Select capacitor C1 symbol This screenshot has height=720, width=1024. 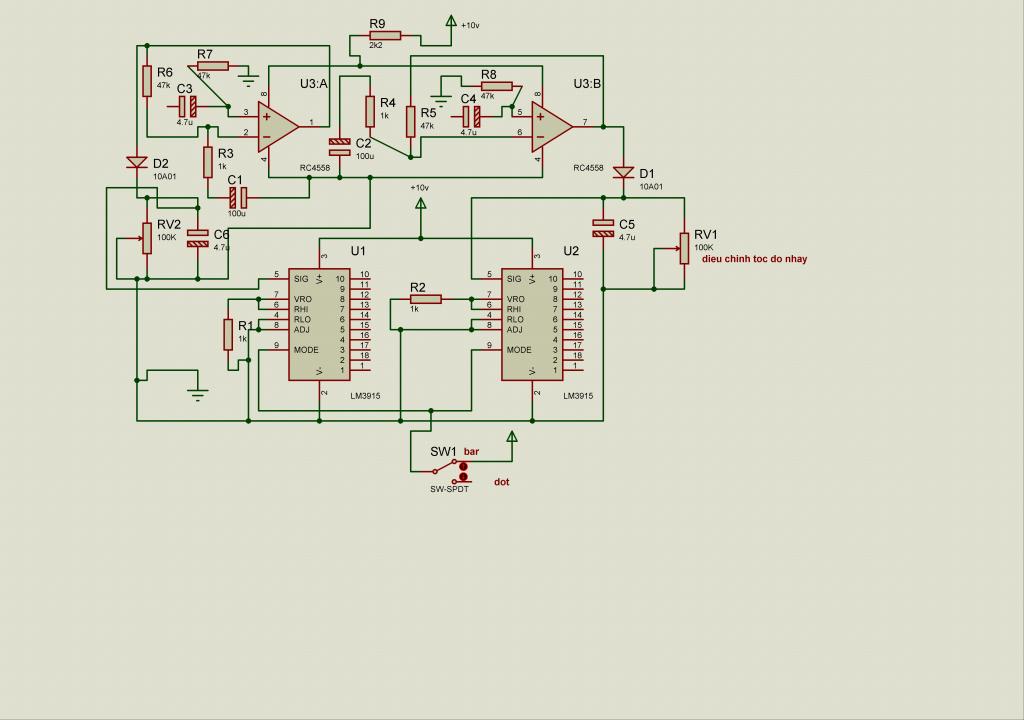coord(238,197)
